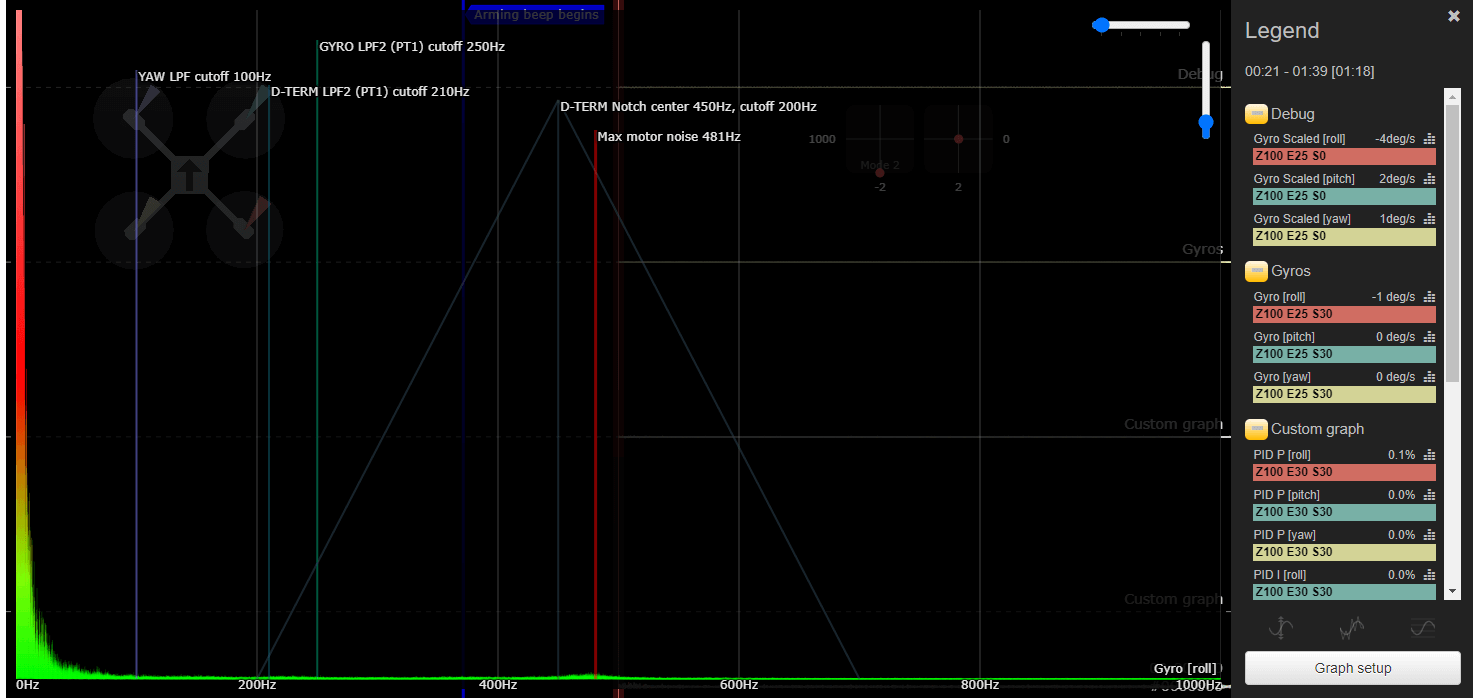Select the PID I [roll] legend entry

(1281, 575)
